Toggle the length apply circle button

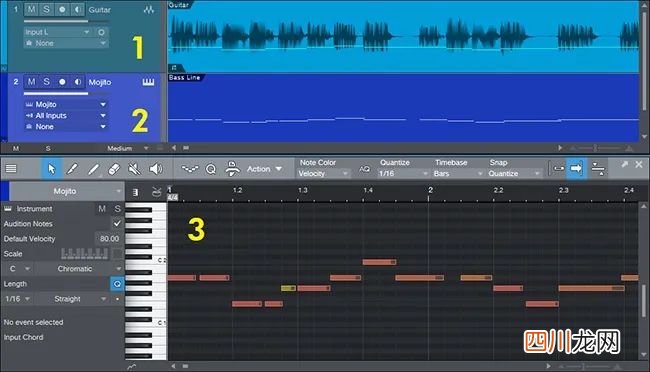click(117, 284)
